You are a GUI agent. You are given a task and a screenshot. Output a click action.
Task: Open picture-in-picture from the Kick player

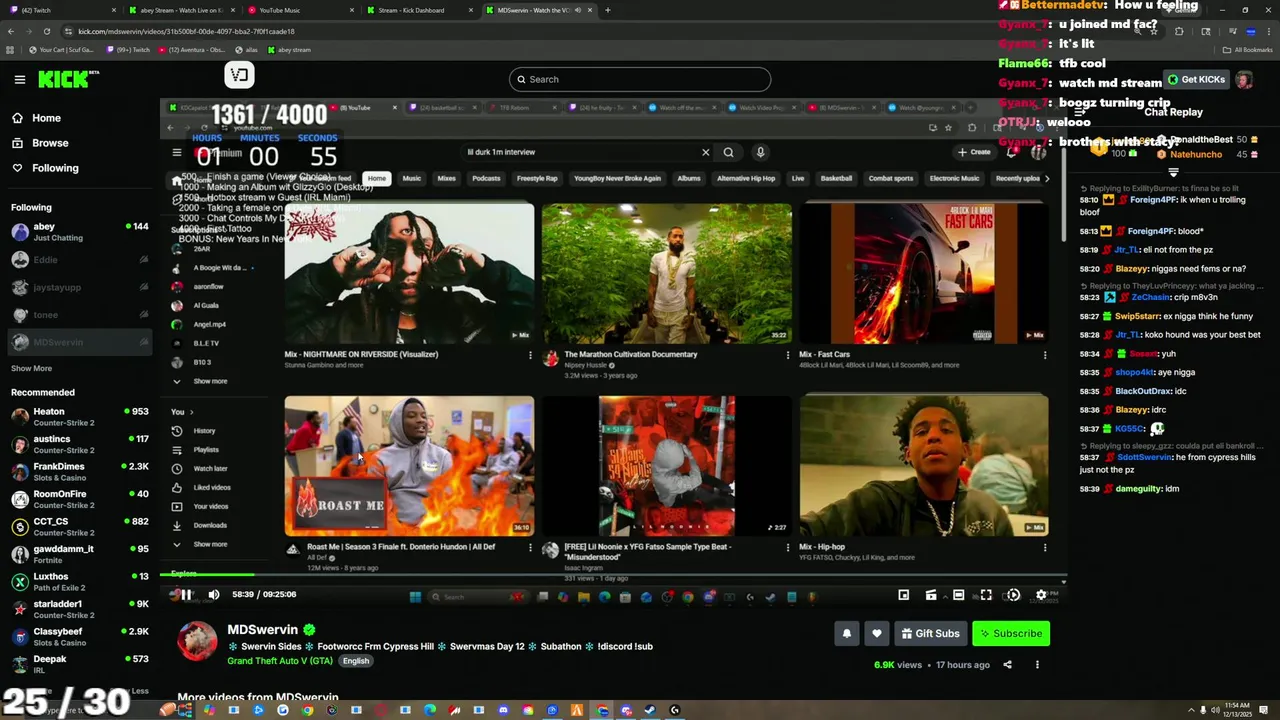click(904, 595)
